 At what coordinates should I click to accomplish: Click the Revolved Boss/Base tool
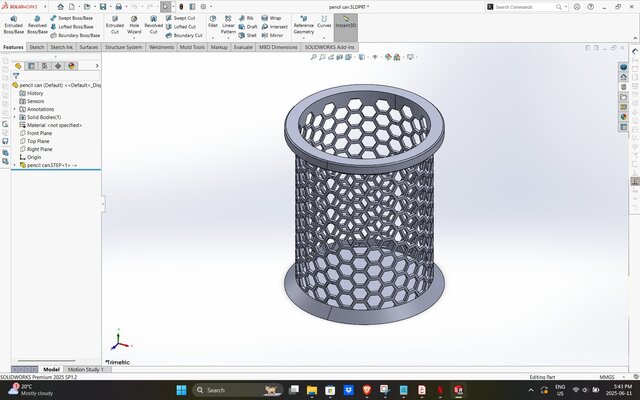pos(36,23)
